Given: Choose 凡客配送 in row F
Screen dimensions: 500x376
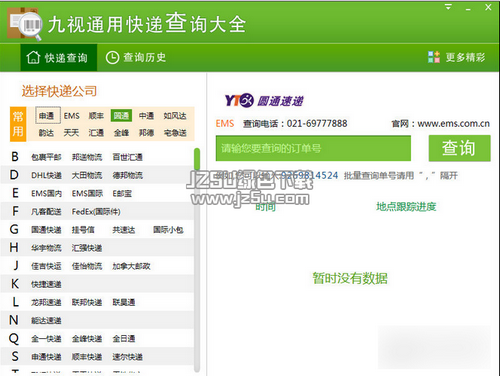Looking at the screenshot, I should pos(46,212).
